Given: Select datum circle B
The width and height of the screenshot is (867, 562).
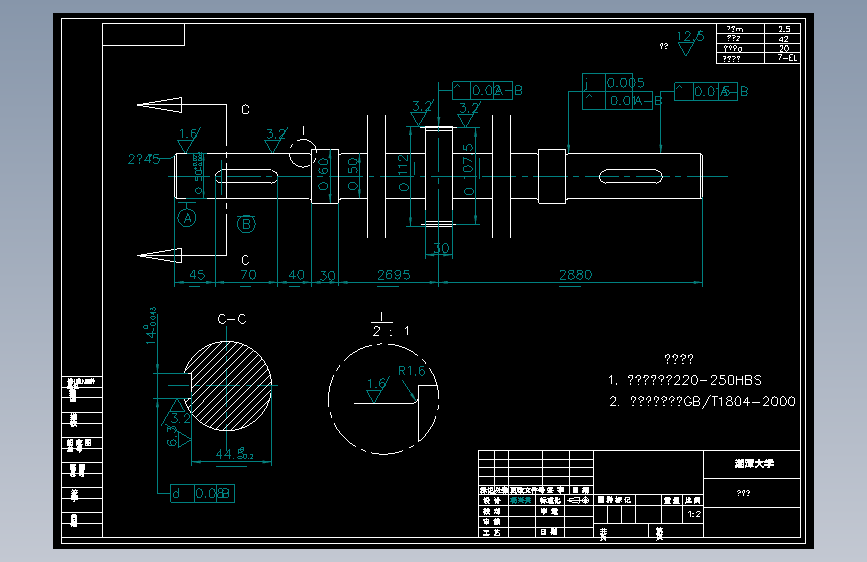Looking at the screenshot, I should coord(246,224).
